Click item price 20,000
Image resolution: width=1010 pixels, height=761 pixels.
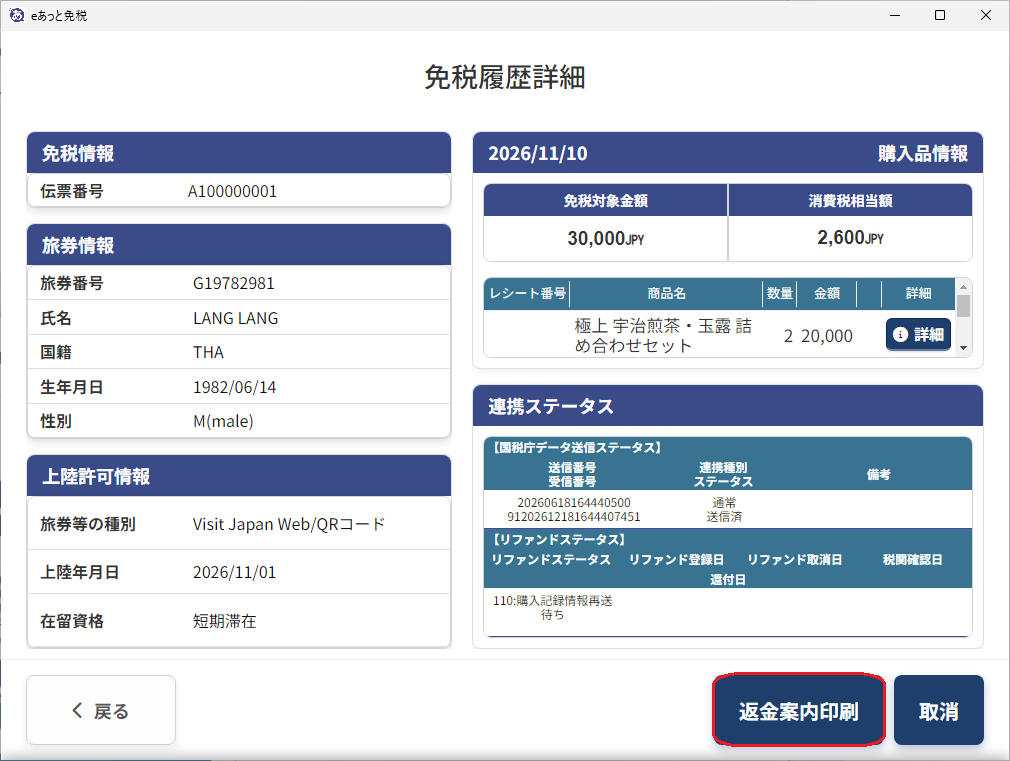point(827,336)
